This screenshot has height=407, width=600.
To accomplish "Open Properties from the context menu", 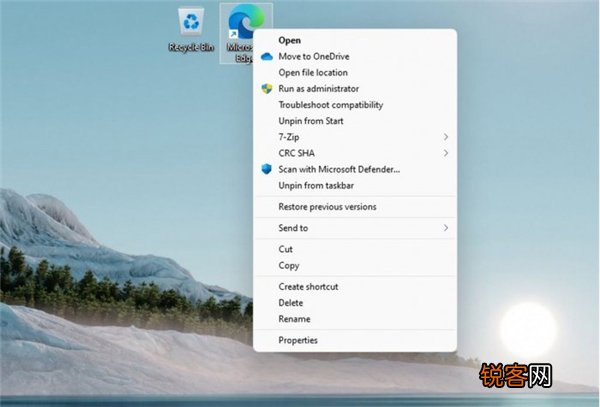I will point(298,340).
